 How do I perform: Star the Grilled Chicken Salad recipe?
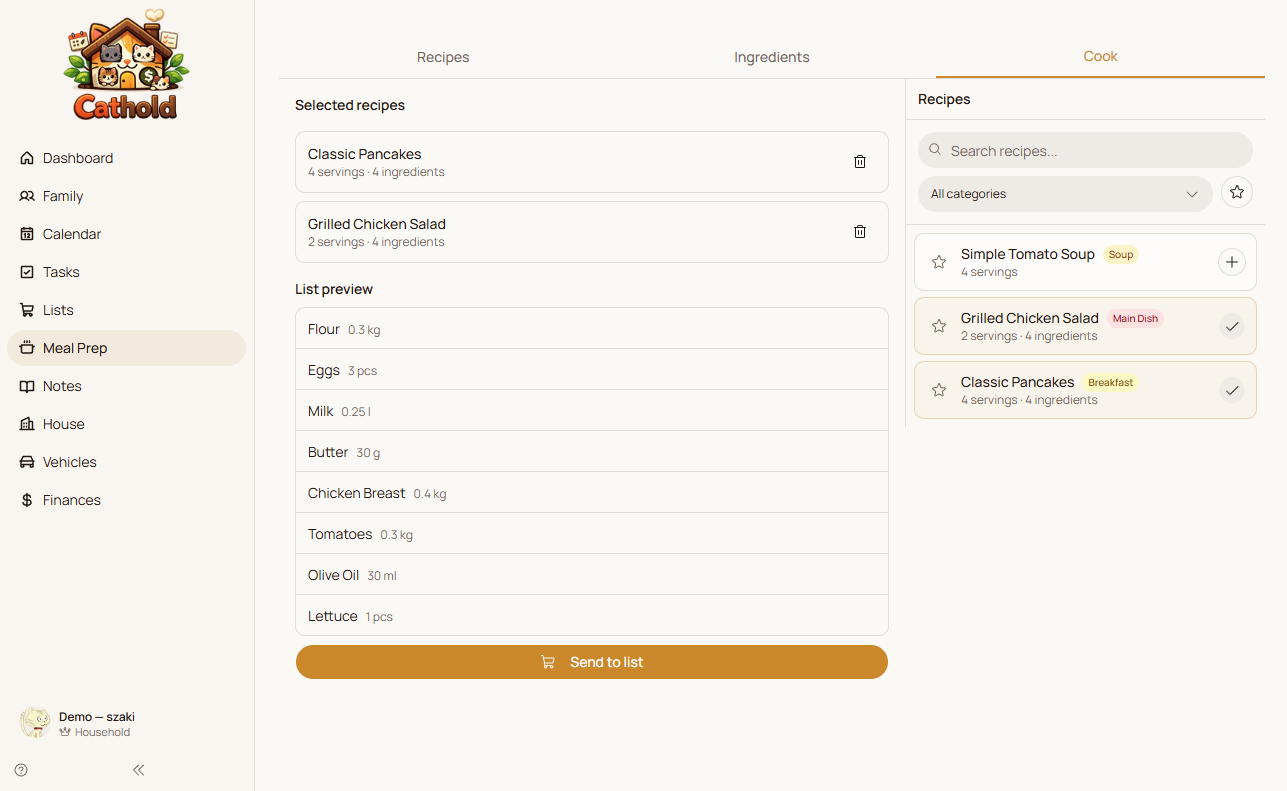pyautogui.click(x=938, y=326)
